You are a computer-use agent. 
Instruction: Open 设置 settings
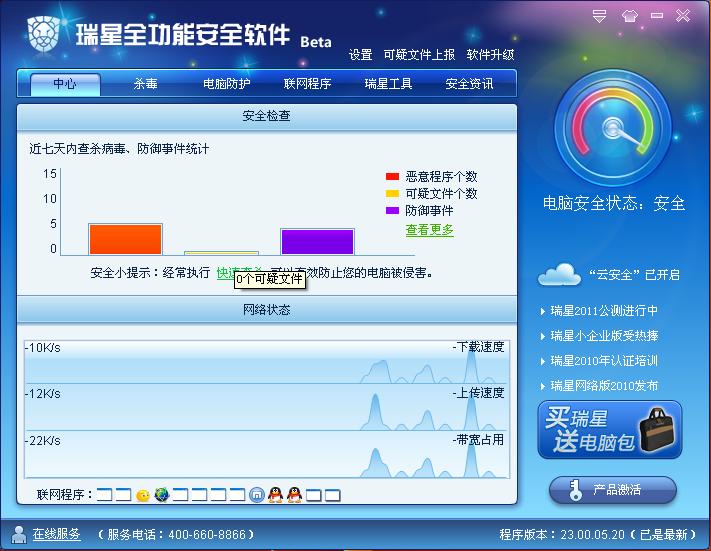tap(360, 55)
